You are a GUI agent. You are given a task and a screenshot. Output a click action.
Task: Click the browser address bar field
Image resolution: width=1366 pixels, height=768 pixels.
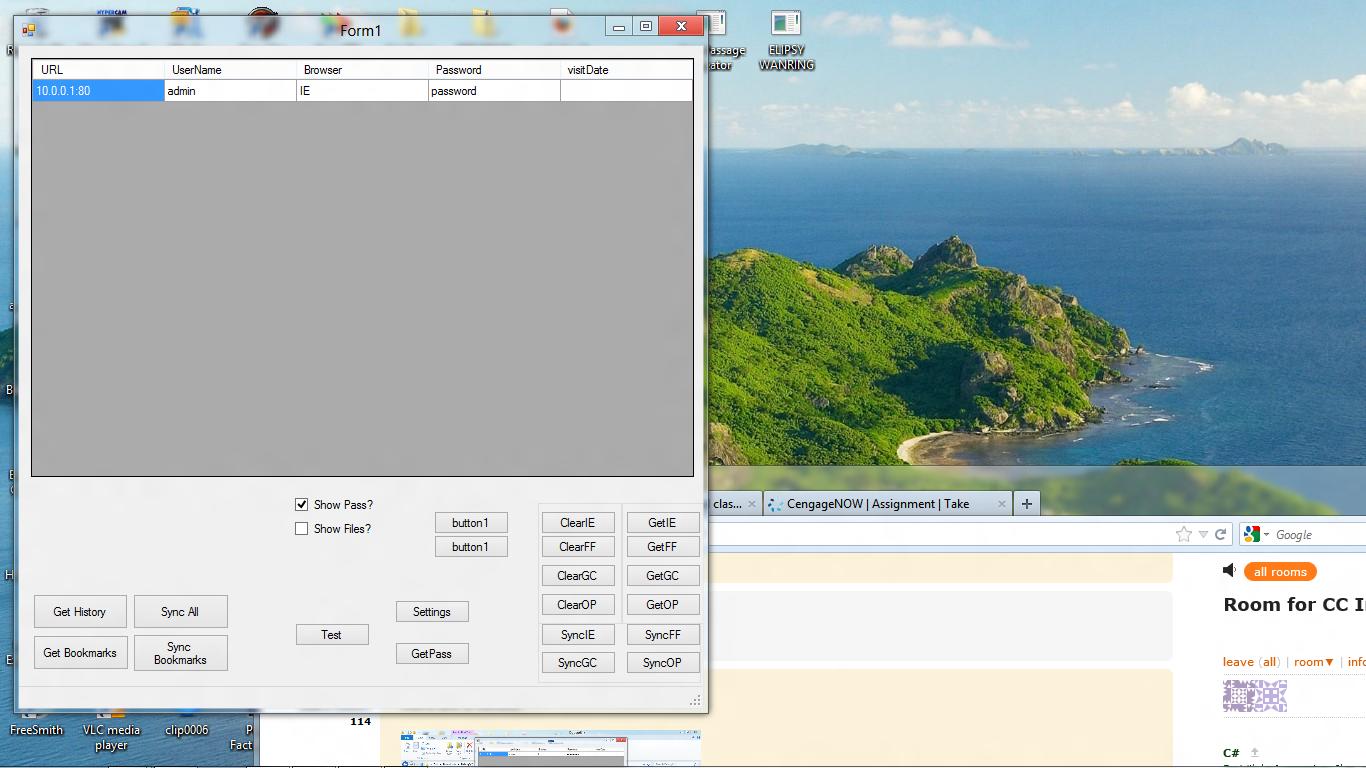click(x=940, y=535)
